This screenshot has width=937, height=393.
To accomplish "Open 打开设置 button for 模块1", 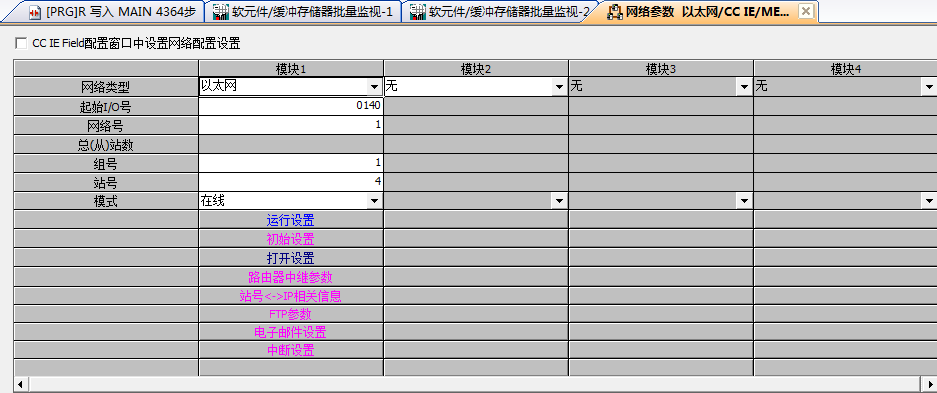I will (290, 258).
